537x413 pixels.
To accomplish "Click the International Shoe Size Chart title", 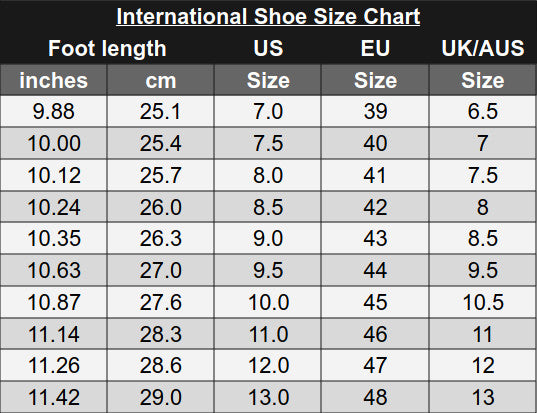I will click(268, 16).
